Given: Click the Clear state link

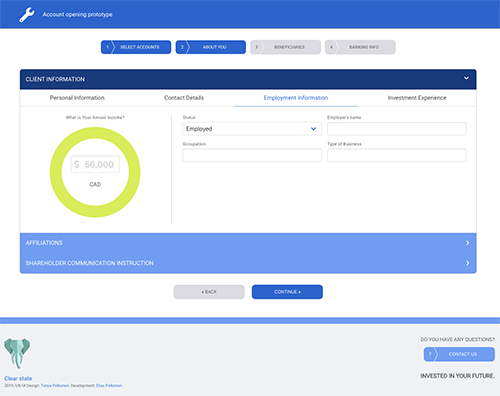Looking at the screenshot, I should click(18, 379).
